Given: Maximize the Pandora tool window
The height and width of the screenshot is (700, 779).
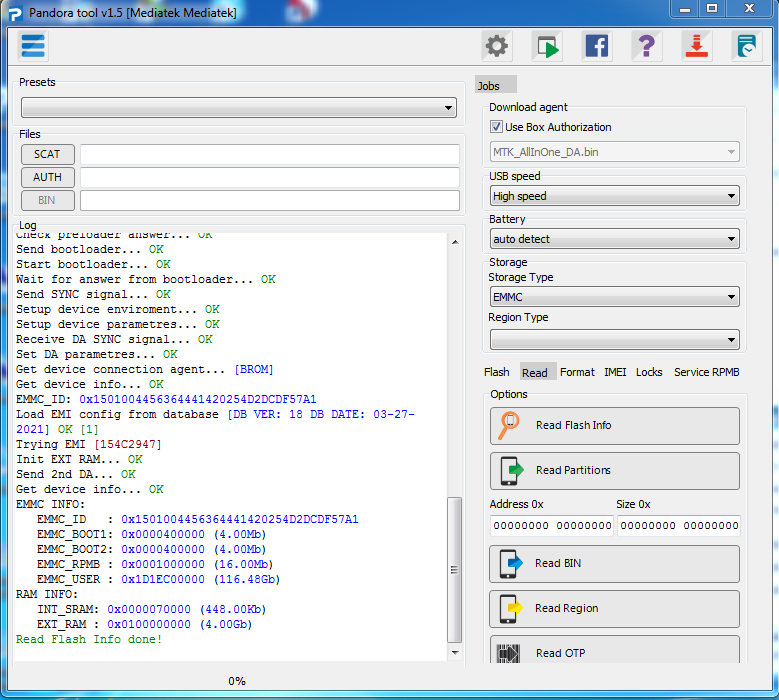Looking at the screenshot, I should 712,9.
